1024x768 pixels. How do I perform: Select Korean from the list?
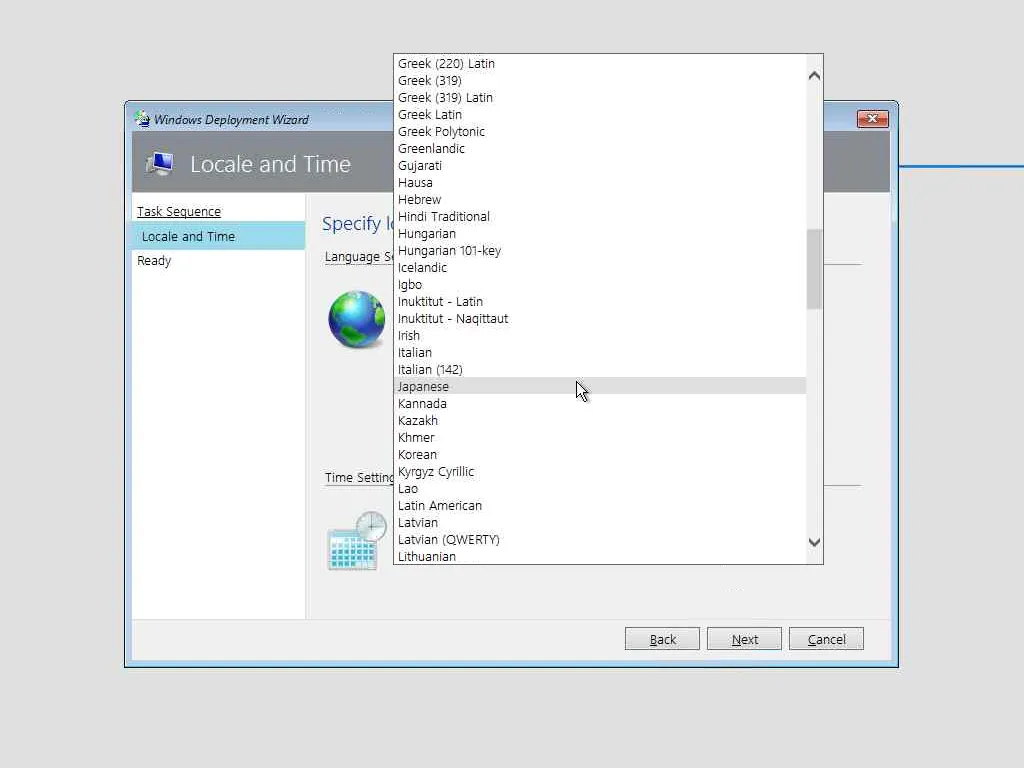[x=600, y=454]
